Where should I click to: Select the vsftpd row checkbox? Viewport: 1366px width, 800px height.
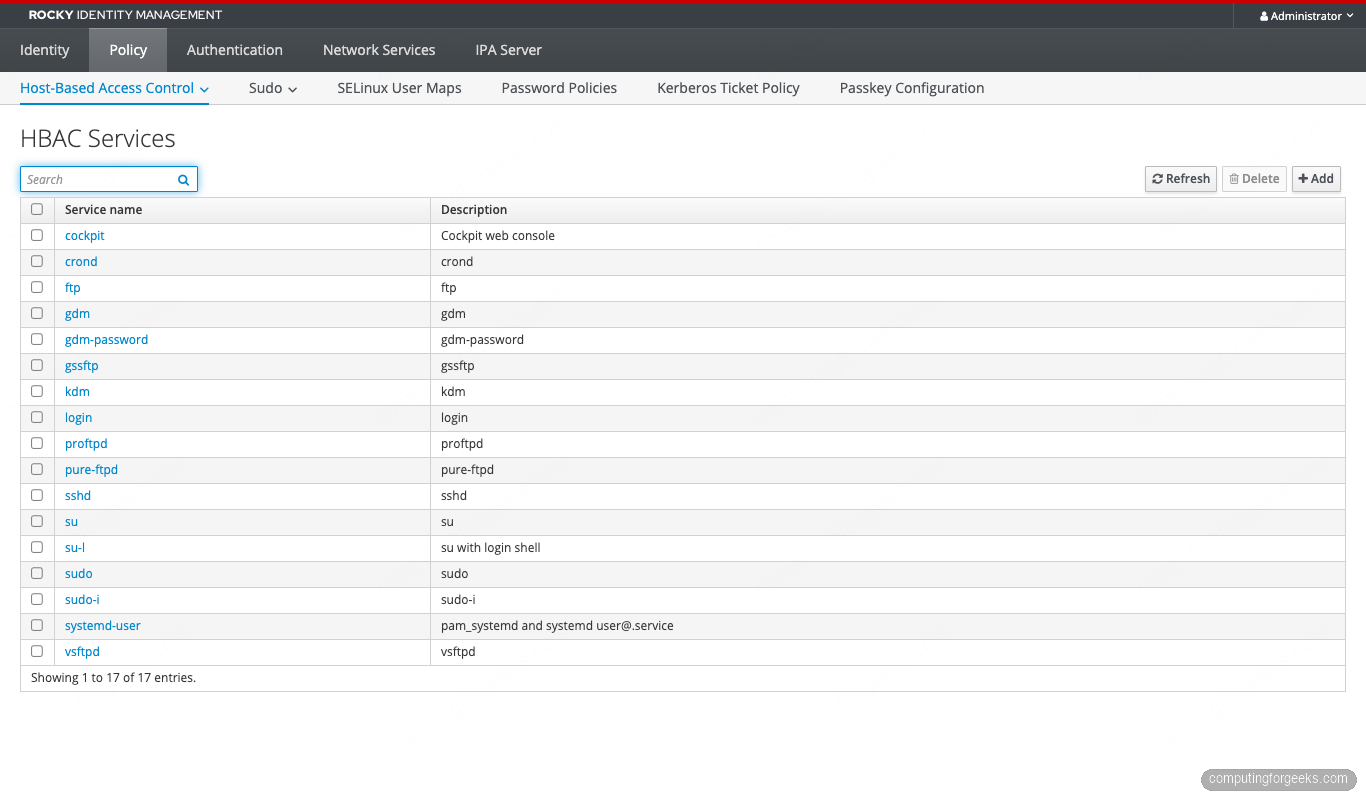coord(37,651)
